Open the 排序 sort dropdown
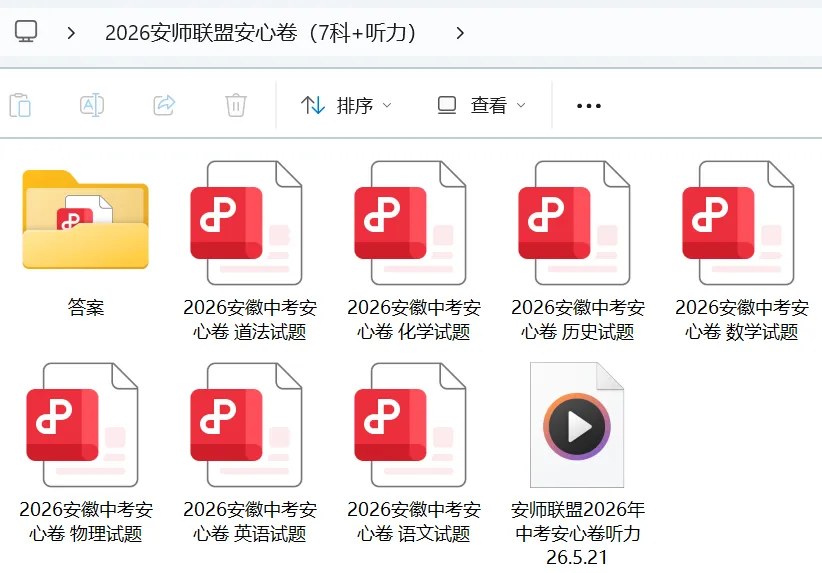The width and height of the screenshot is (822, 573). pyautogui.click(x=346, y=105)
